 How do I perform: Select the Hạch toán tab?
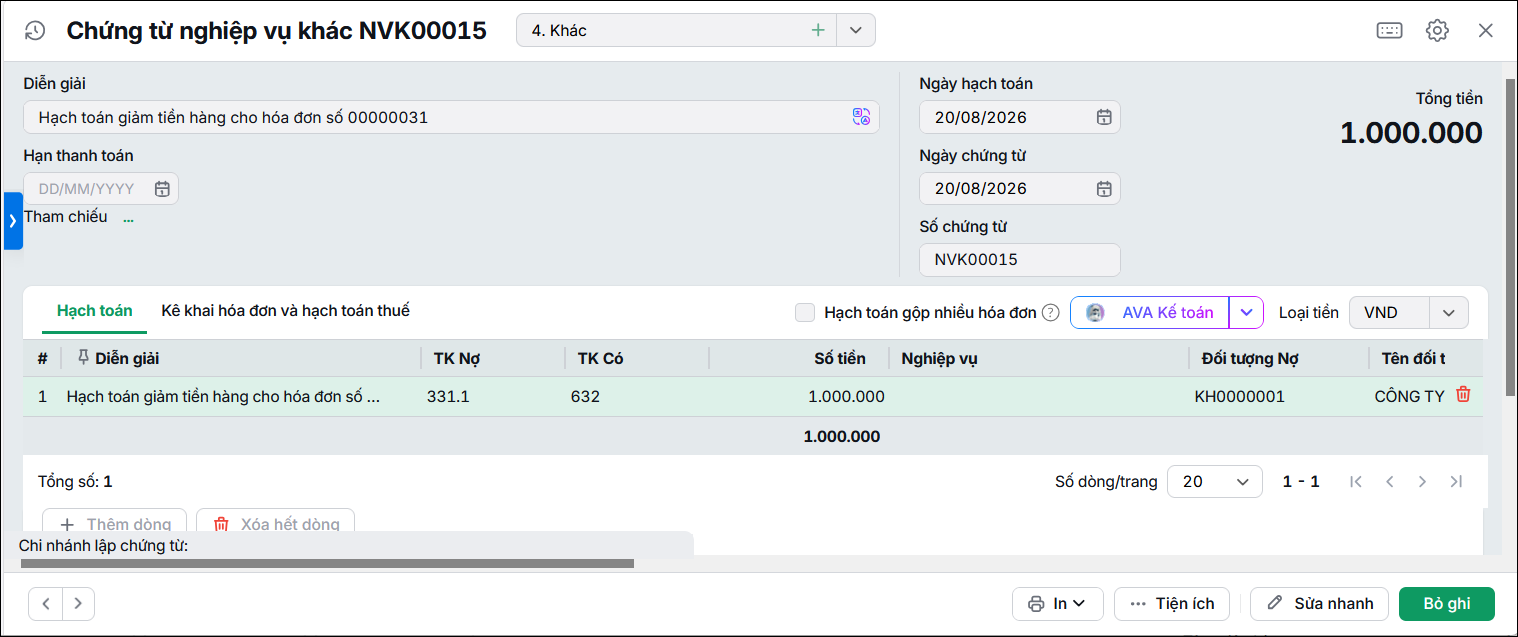[95, 311]
